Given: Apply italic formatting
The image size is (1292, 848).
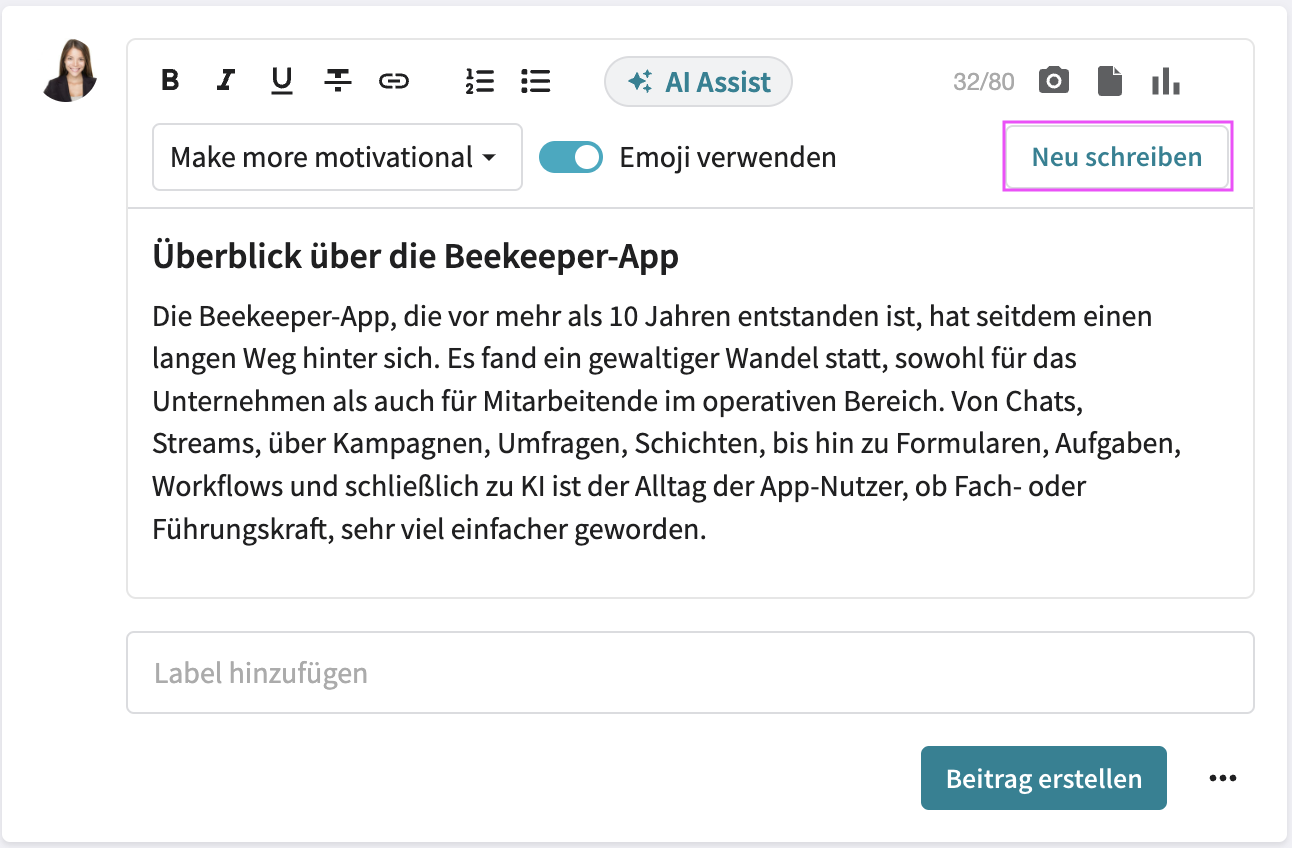Looking at the screenshot, I should (x=225, y=81).
